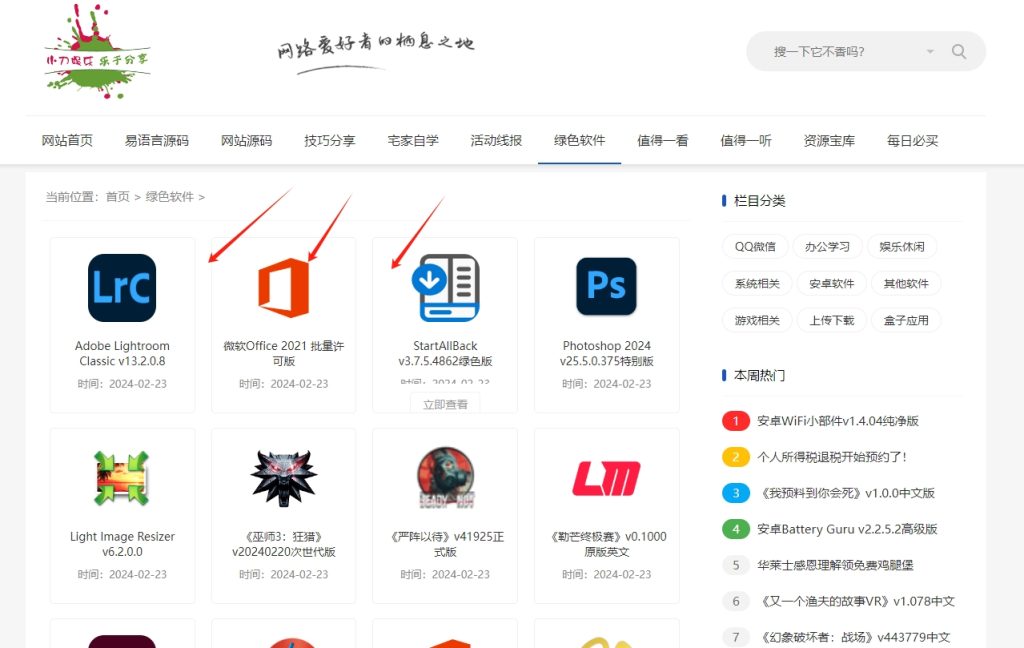Open hot item 《幻象破坏者：战场》v443779中文
The width and height of the screenshot is (1024, 648).
click(854, 637)
